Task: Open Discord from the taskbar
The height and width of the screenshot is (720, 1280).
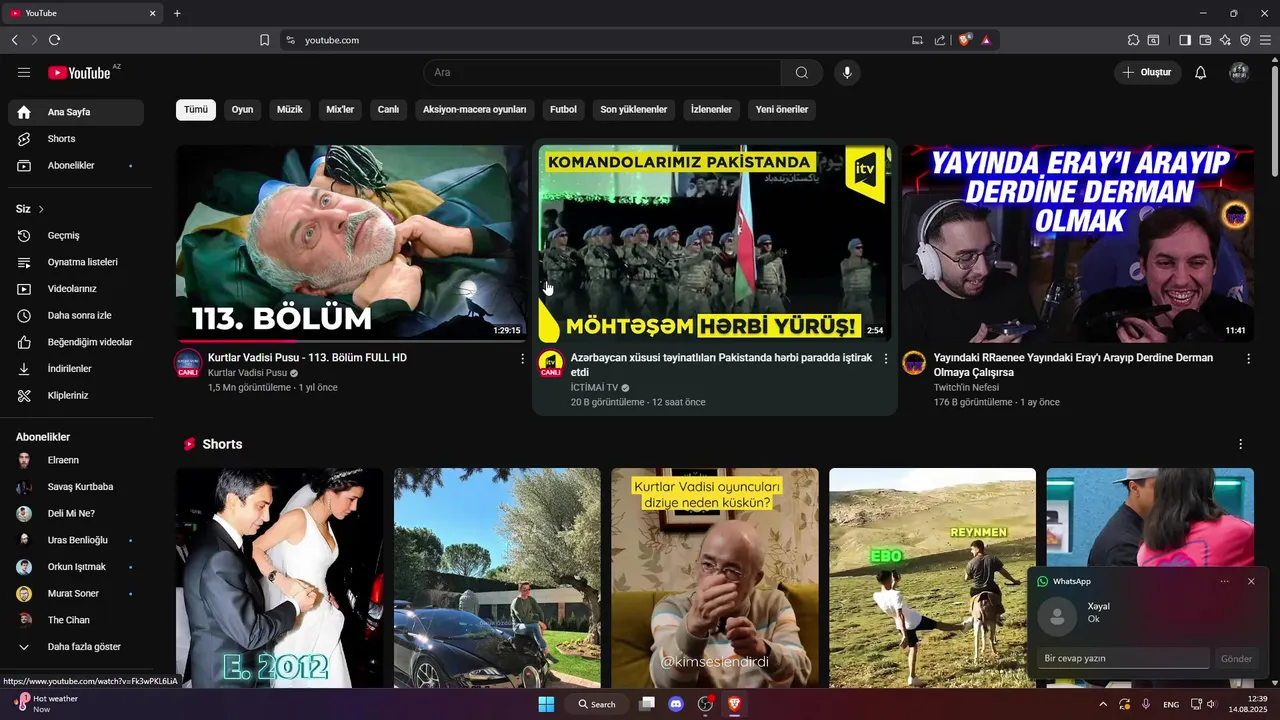Action: pyautogui.click(x=676, y=704)
